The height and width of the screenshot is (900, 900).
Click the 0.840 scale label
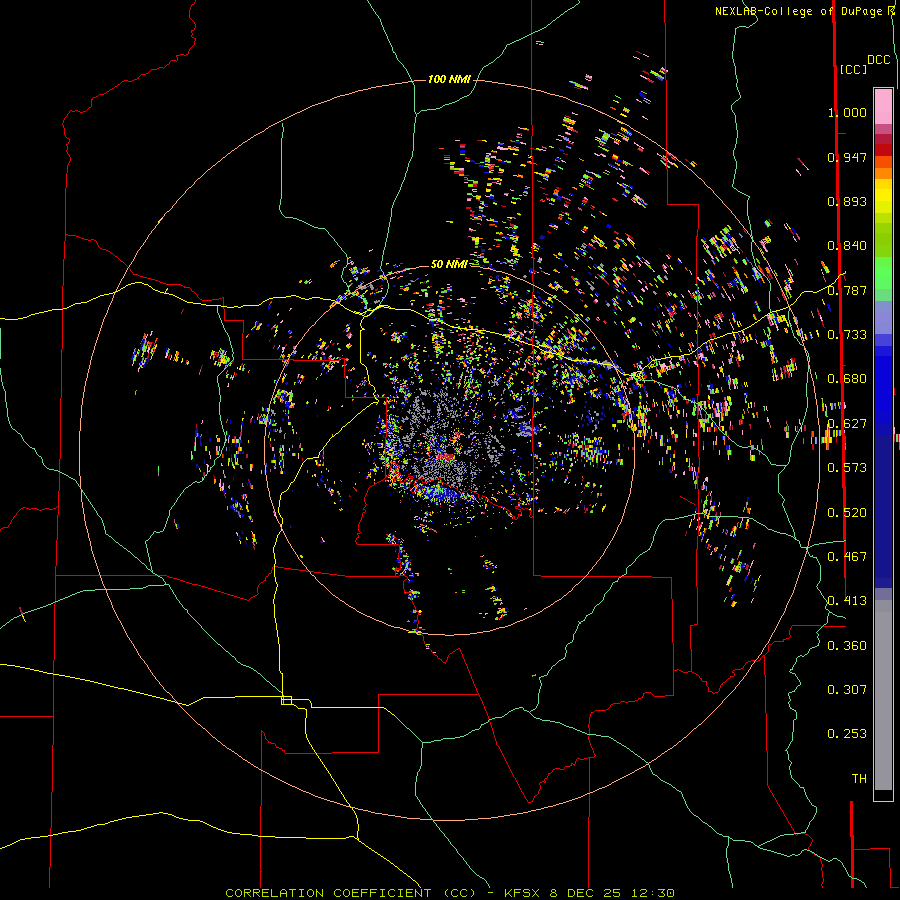(x=847, y=246)
